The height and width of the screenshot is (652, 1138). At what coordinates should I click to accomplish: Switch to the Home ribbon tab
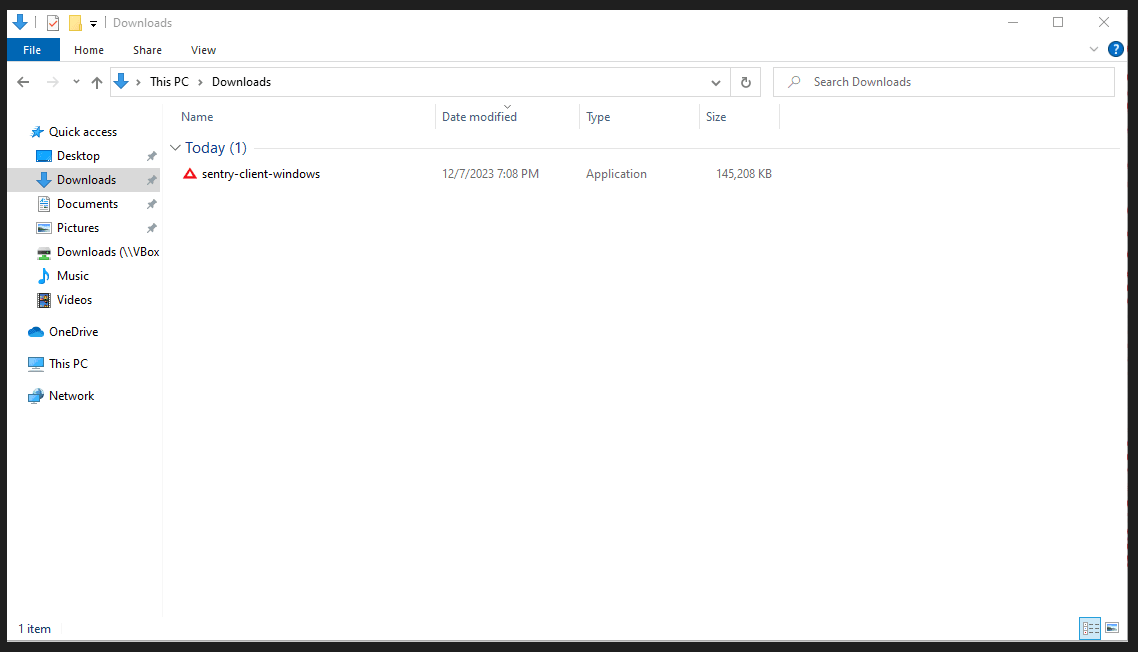[89, 50]
